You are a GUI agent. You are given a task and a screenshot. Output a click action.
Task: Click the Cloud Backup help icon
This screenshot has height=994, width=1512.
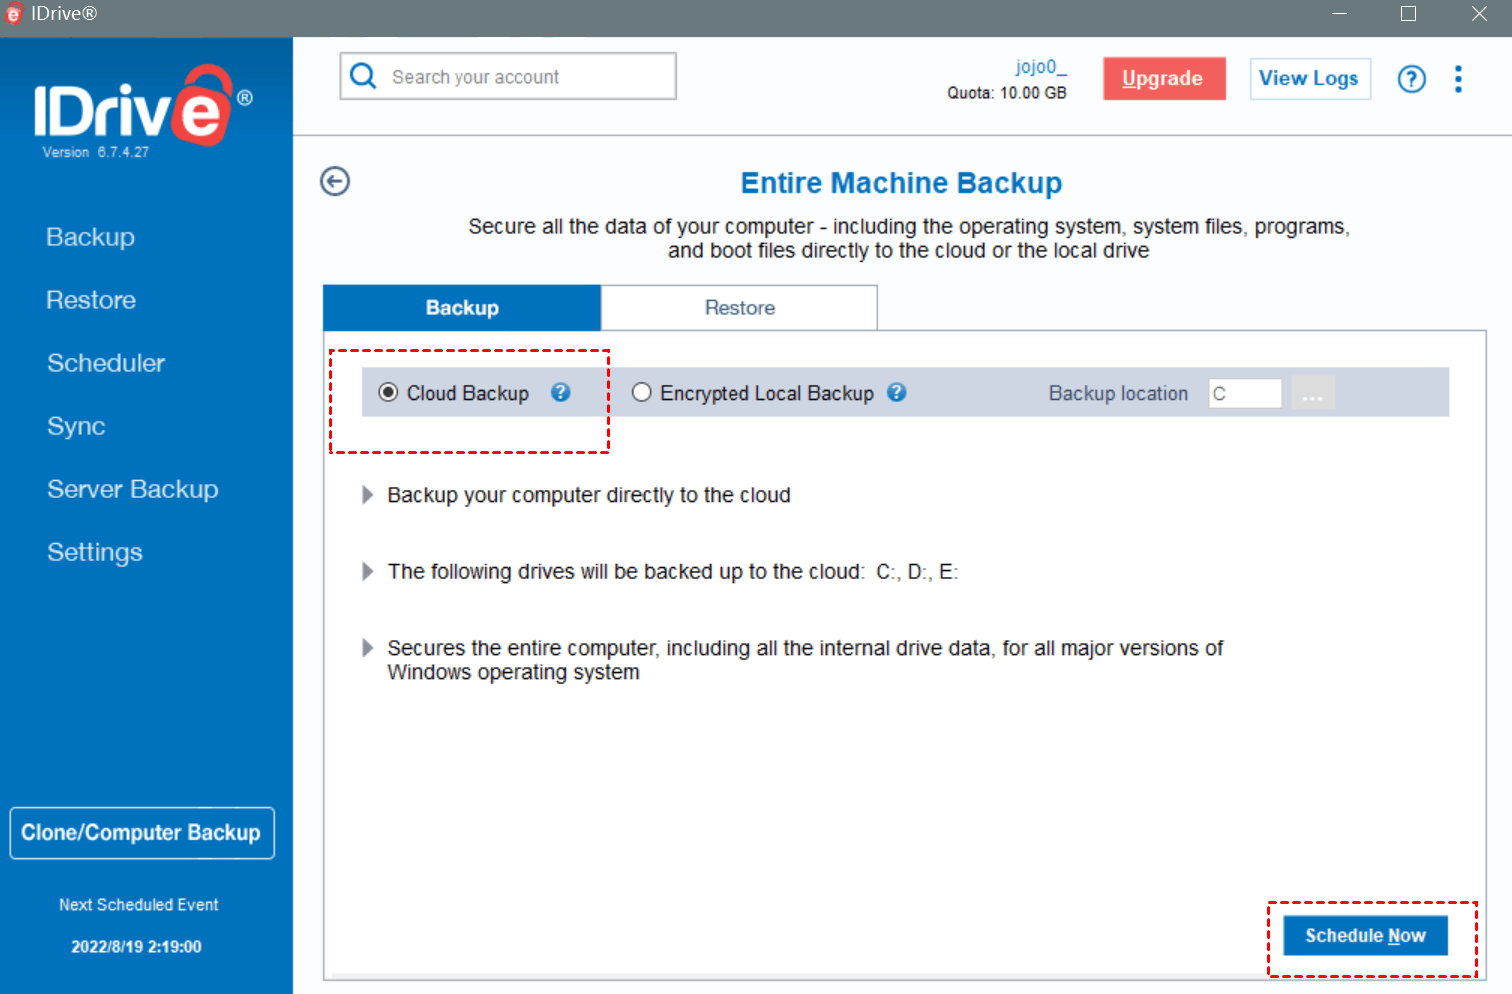pos(561,393)
